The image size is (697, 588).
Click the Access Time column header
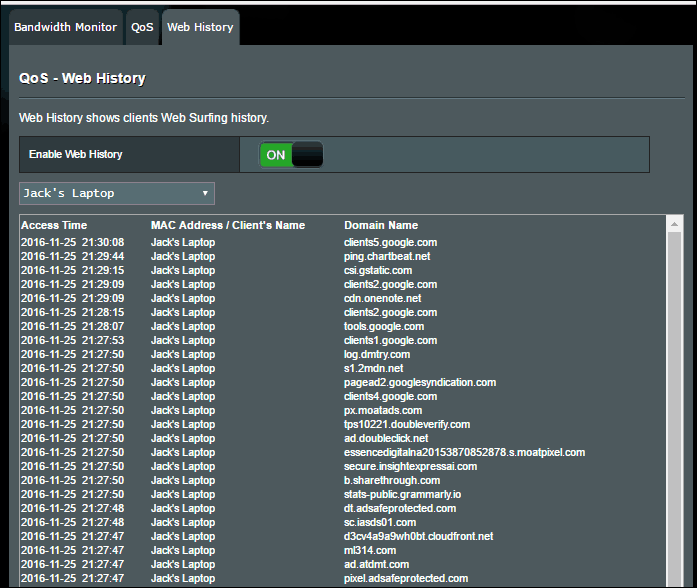(x=54, y=225)
